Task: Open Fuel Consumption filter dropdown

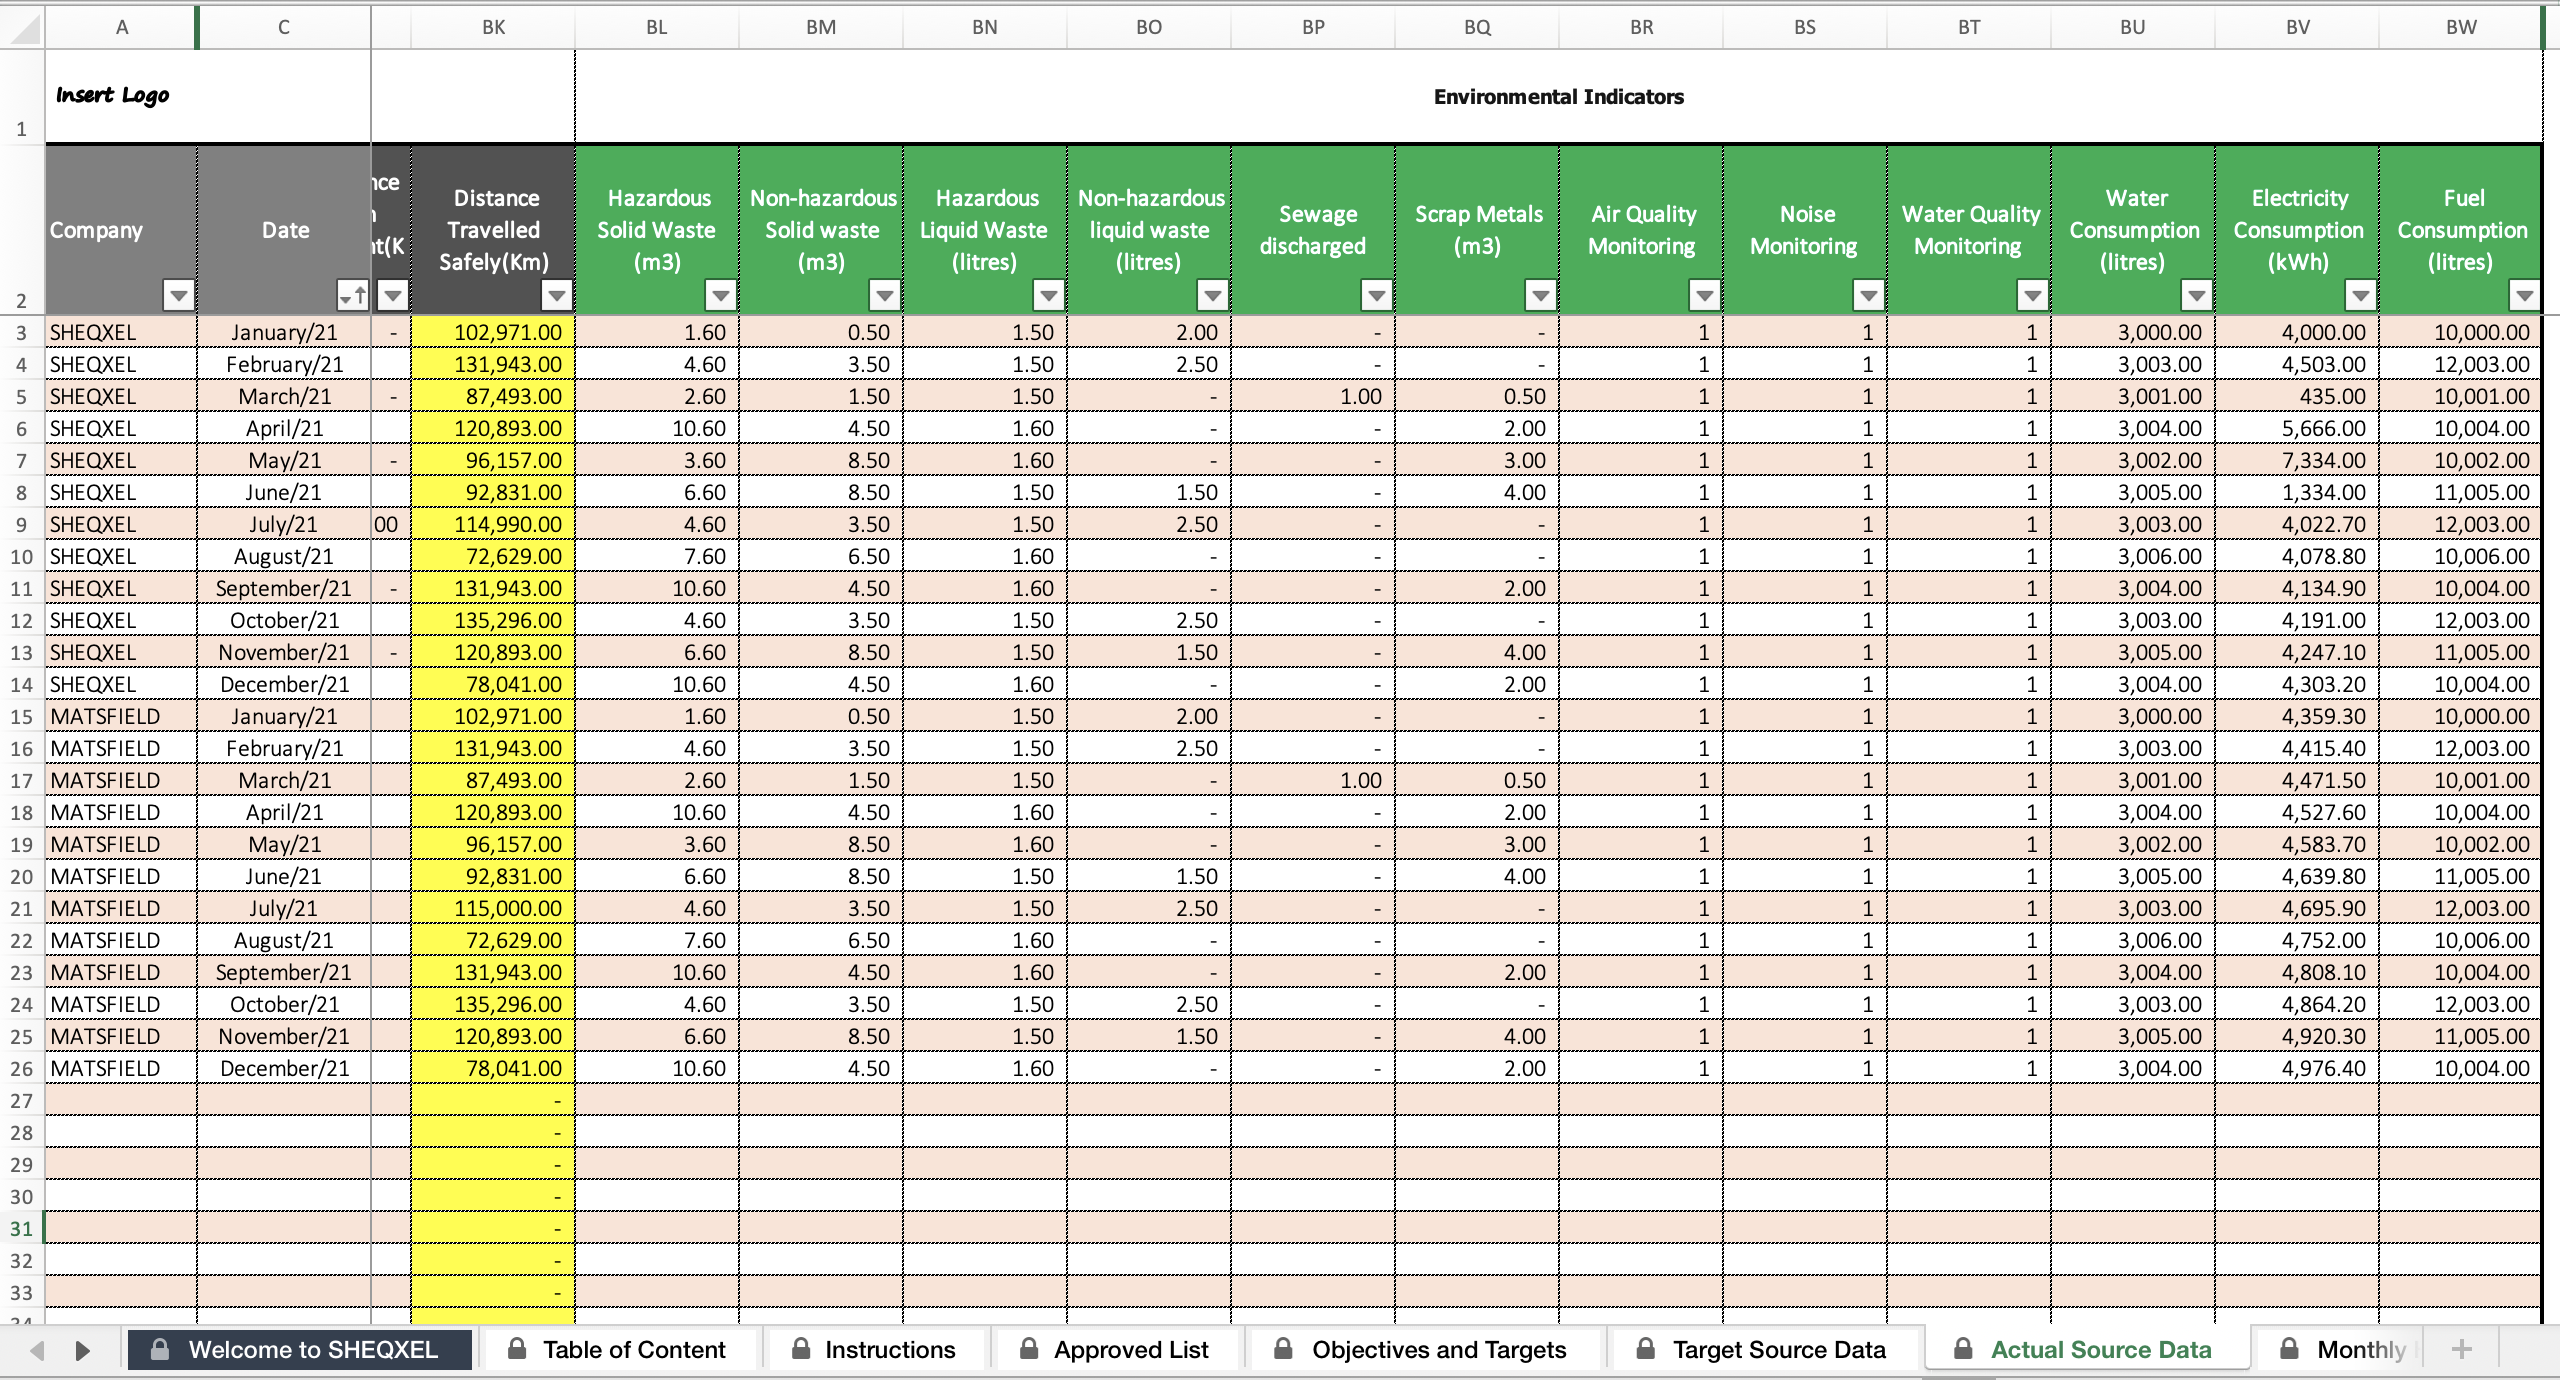Action: pos(2525,295)
